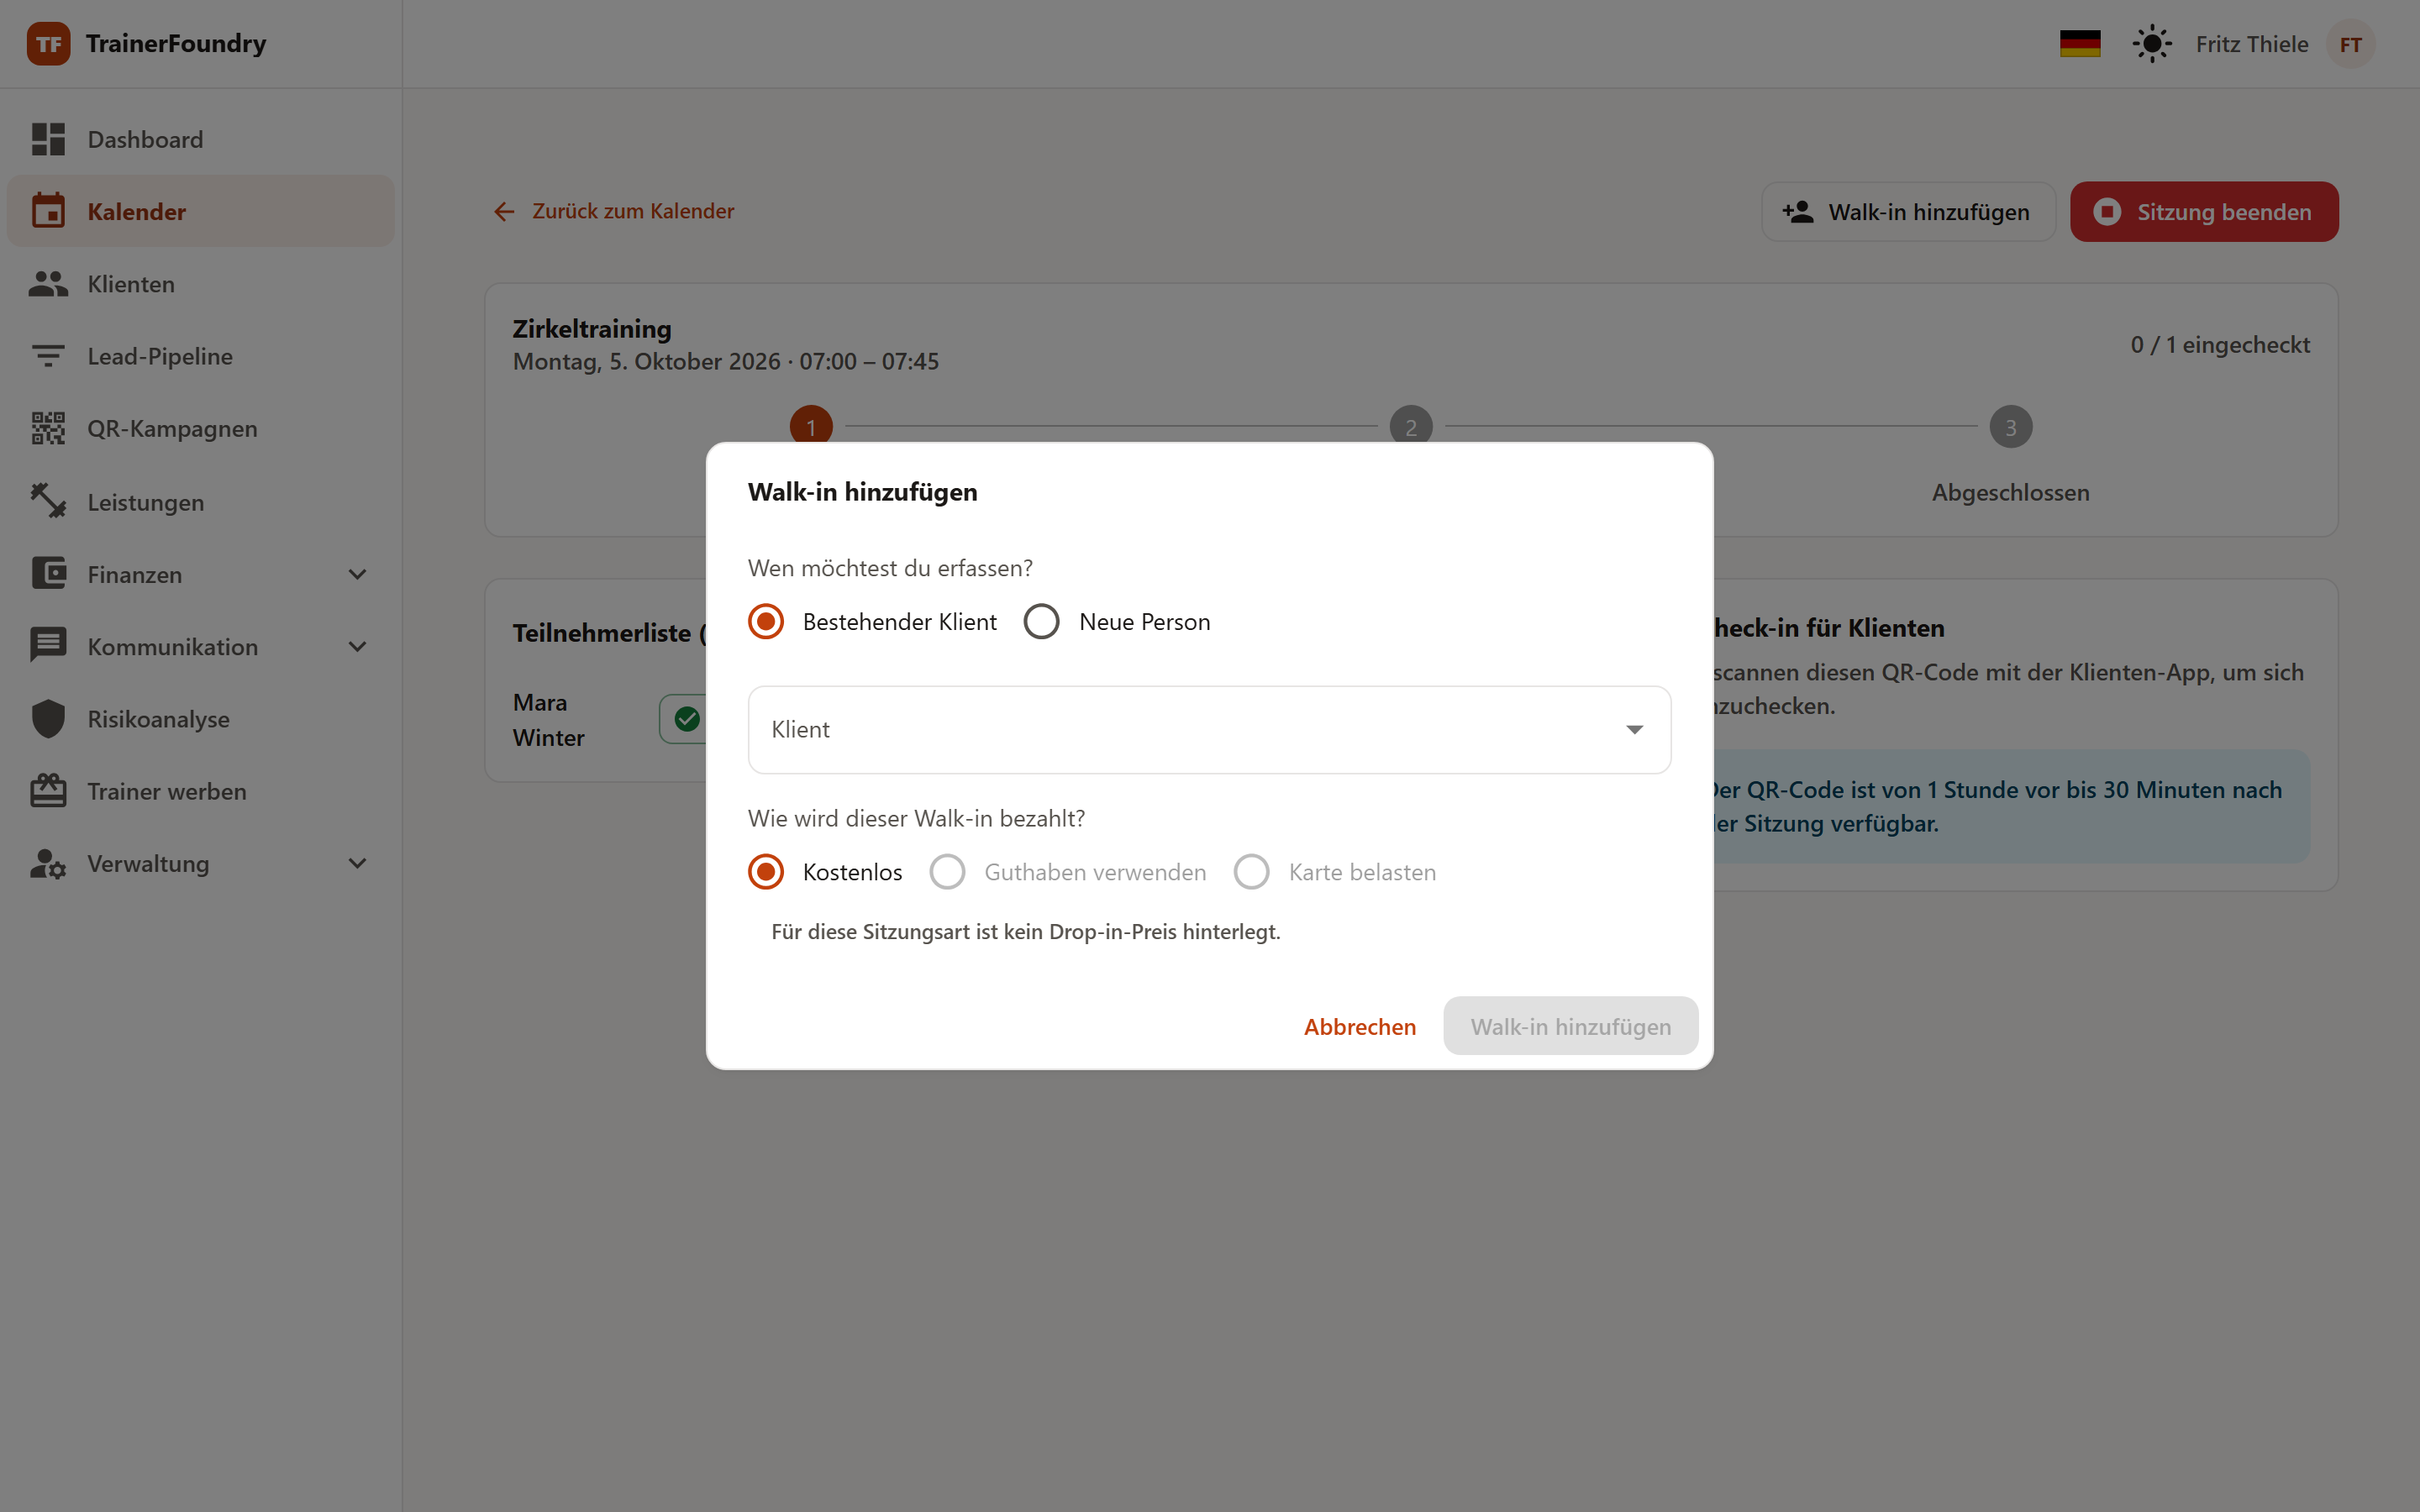The height and width of the screenshot is (1512, 2420).
Task: Open the Risikoanalyse shield icon
Action: [x=48, y=719]
